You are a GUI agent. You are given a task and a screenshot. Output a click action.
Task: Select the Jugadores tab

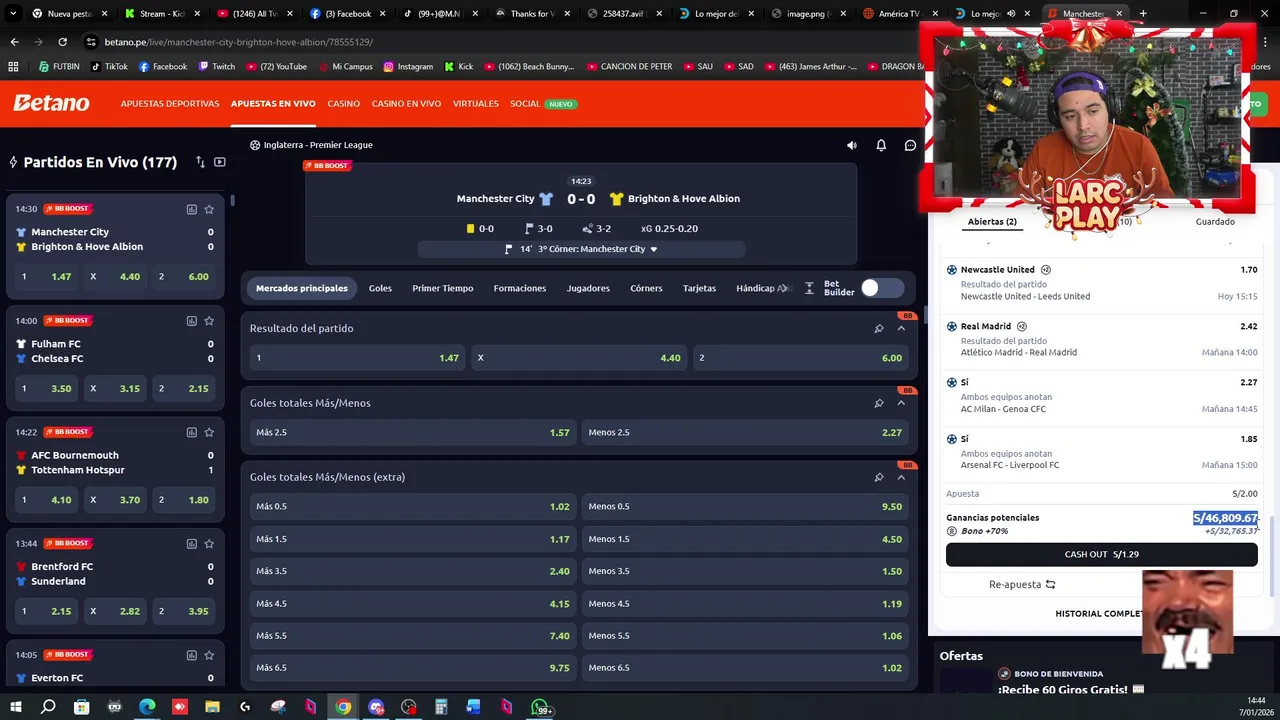588,288
